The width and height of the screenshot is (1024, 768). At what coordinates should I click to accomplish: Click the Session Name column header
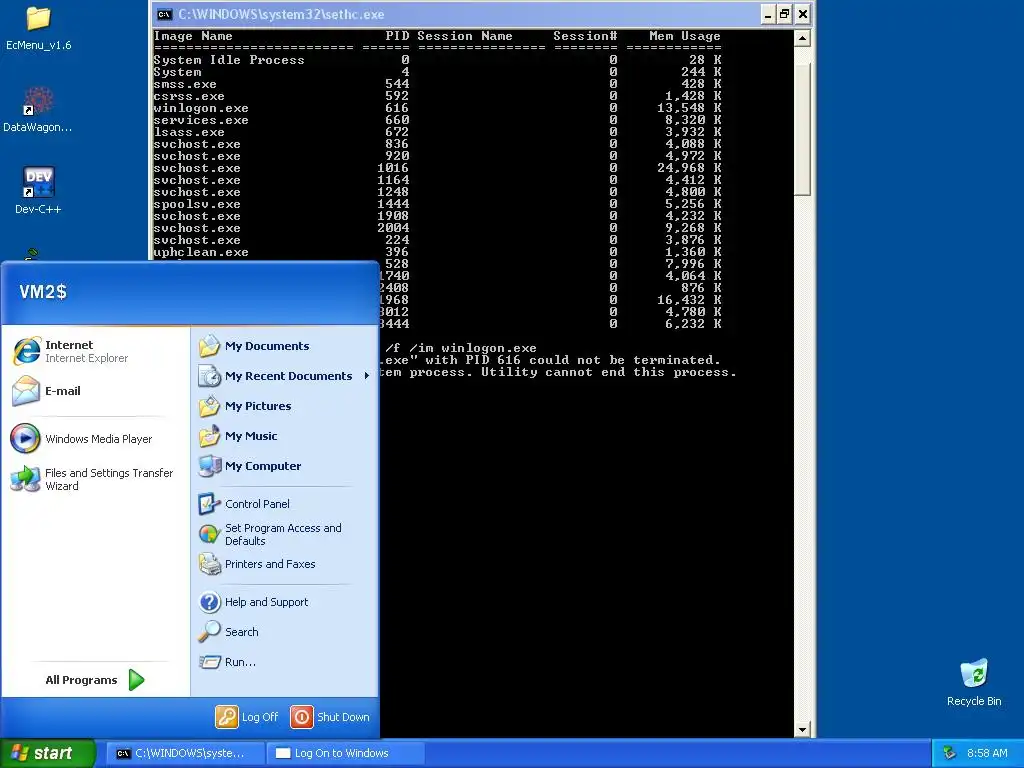coord(465,37)
